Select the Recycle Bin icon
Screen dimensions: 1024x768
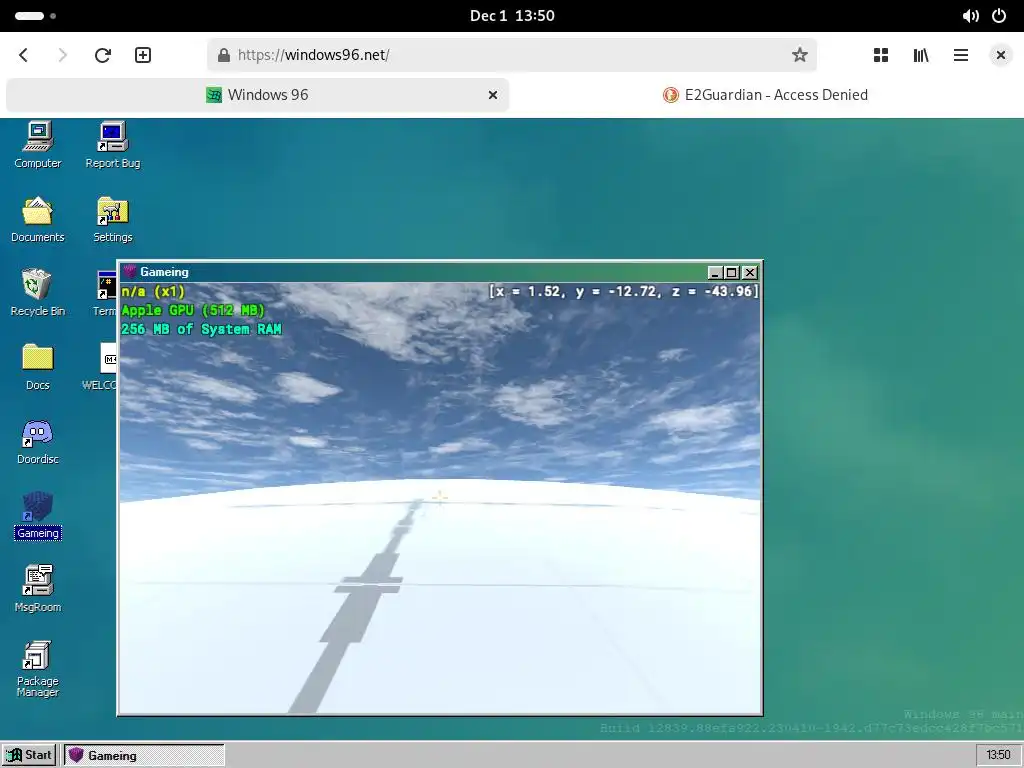[x=38, y=293]
